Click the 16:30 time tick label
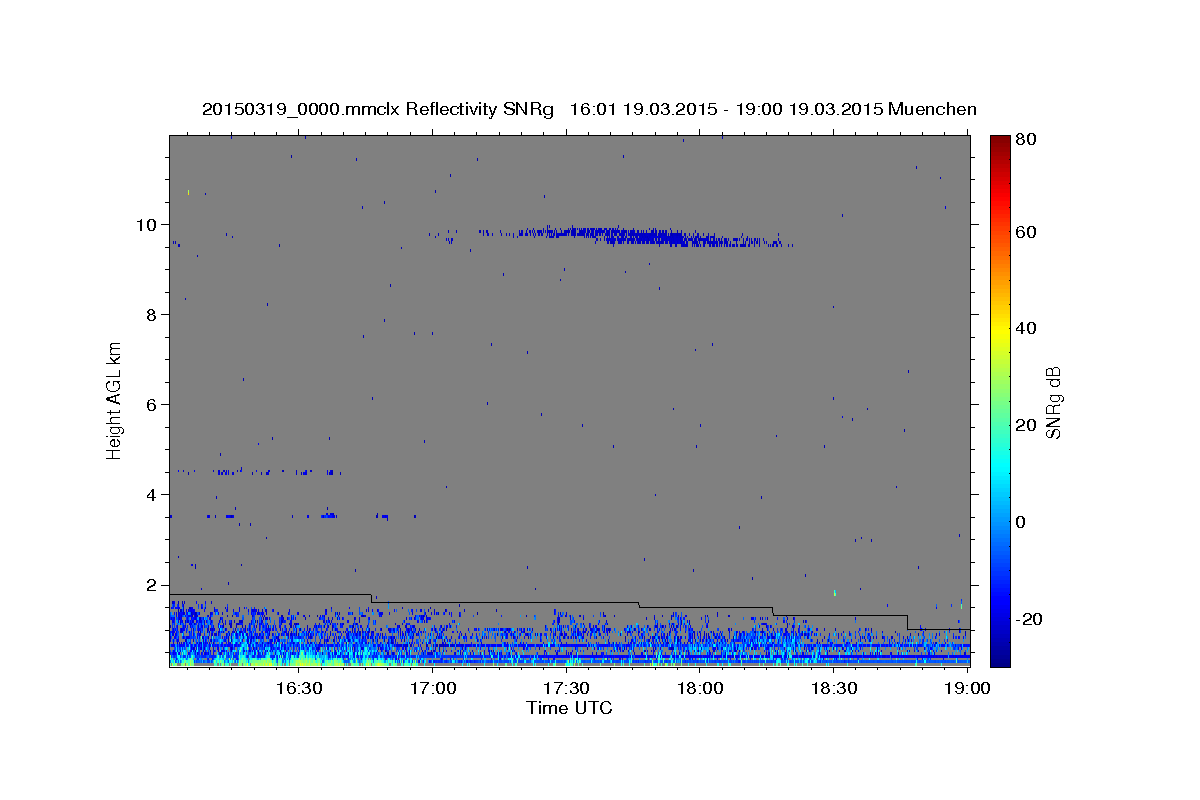Image resolution: width=1200 pixels, height=800 pixels. [x=299, y=688]
